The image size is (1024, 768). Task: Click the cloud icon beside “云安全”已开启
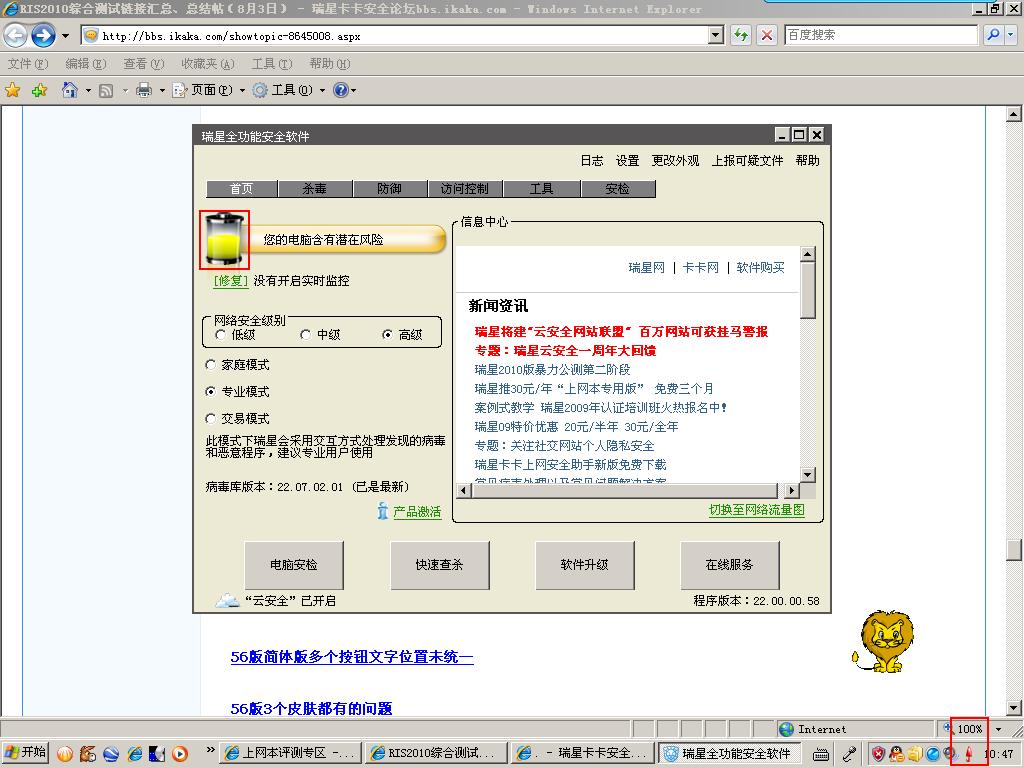[x=227, y=600]
